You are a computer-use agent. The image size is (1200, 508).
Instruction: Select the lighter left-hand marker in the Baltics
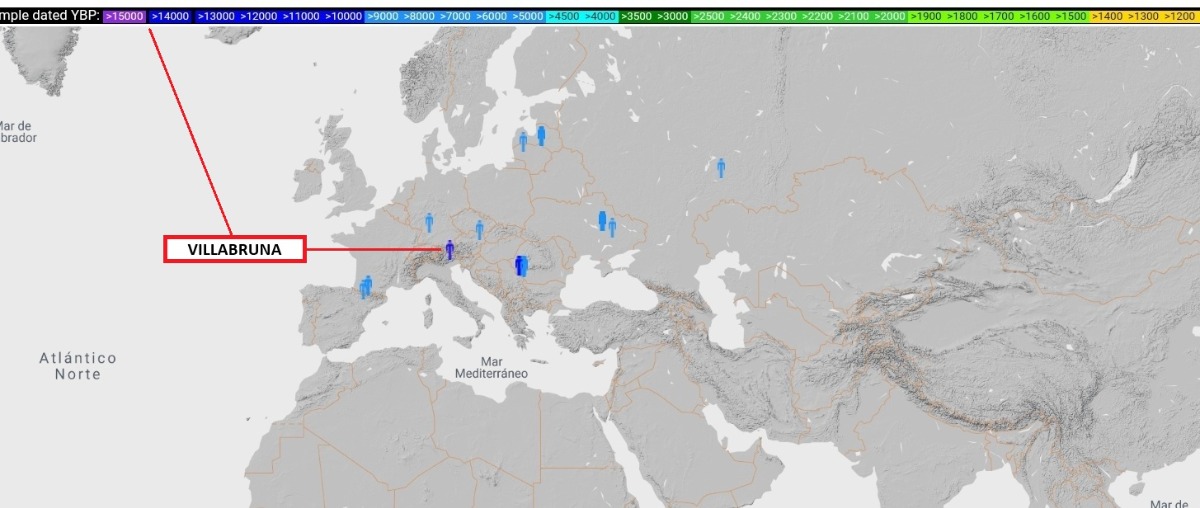[x=523, y=141]
